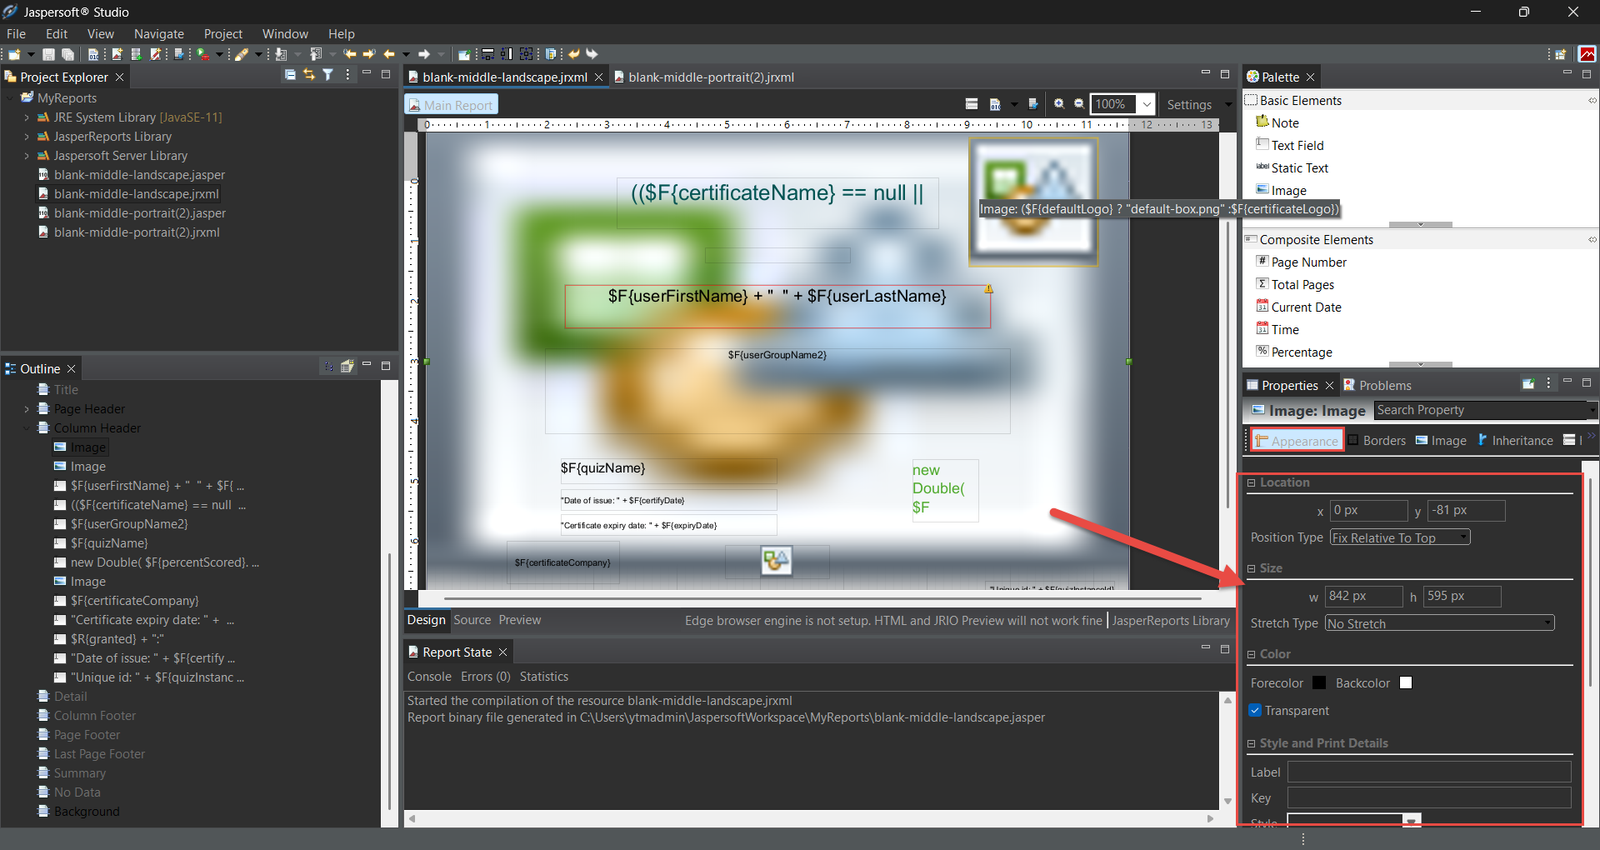Click the Run/compile report toolbar icon

point(202,54)
